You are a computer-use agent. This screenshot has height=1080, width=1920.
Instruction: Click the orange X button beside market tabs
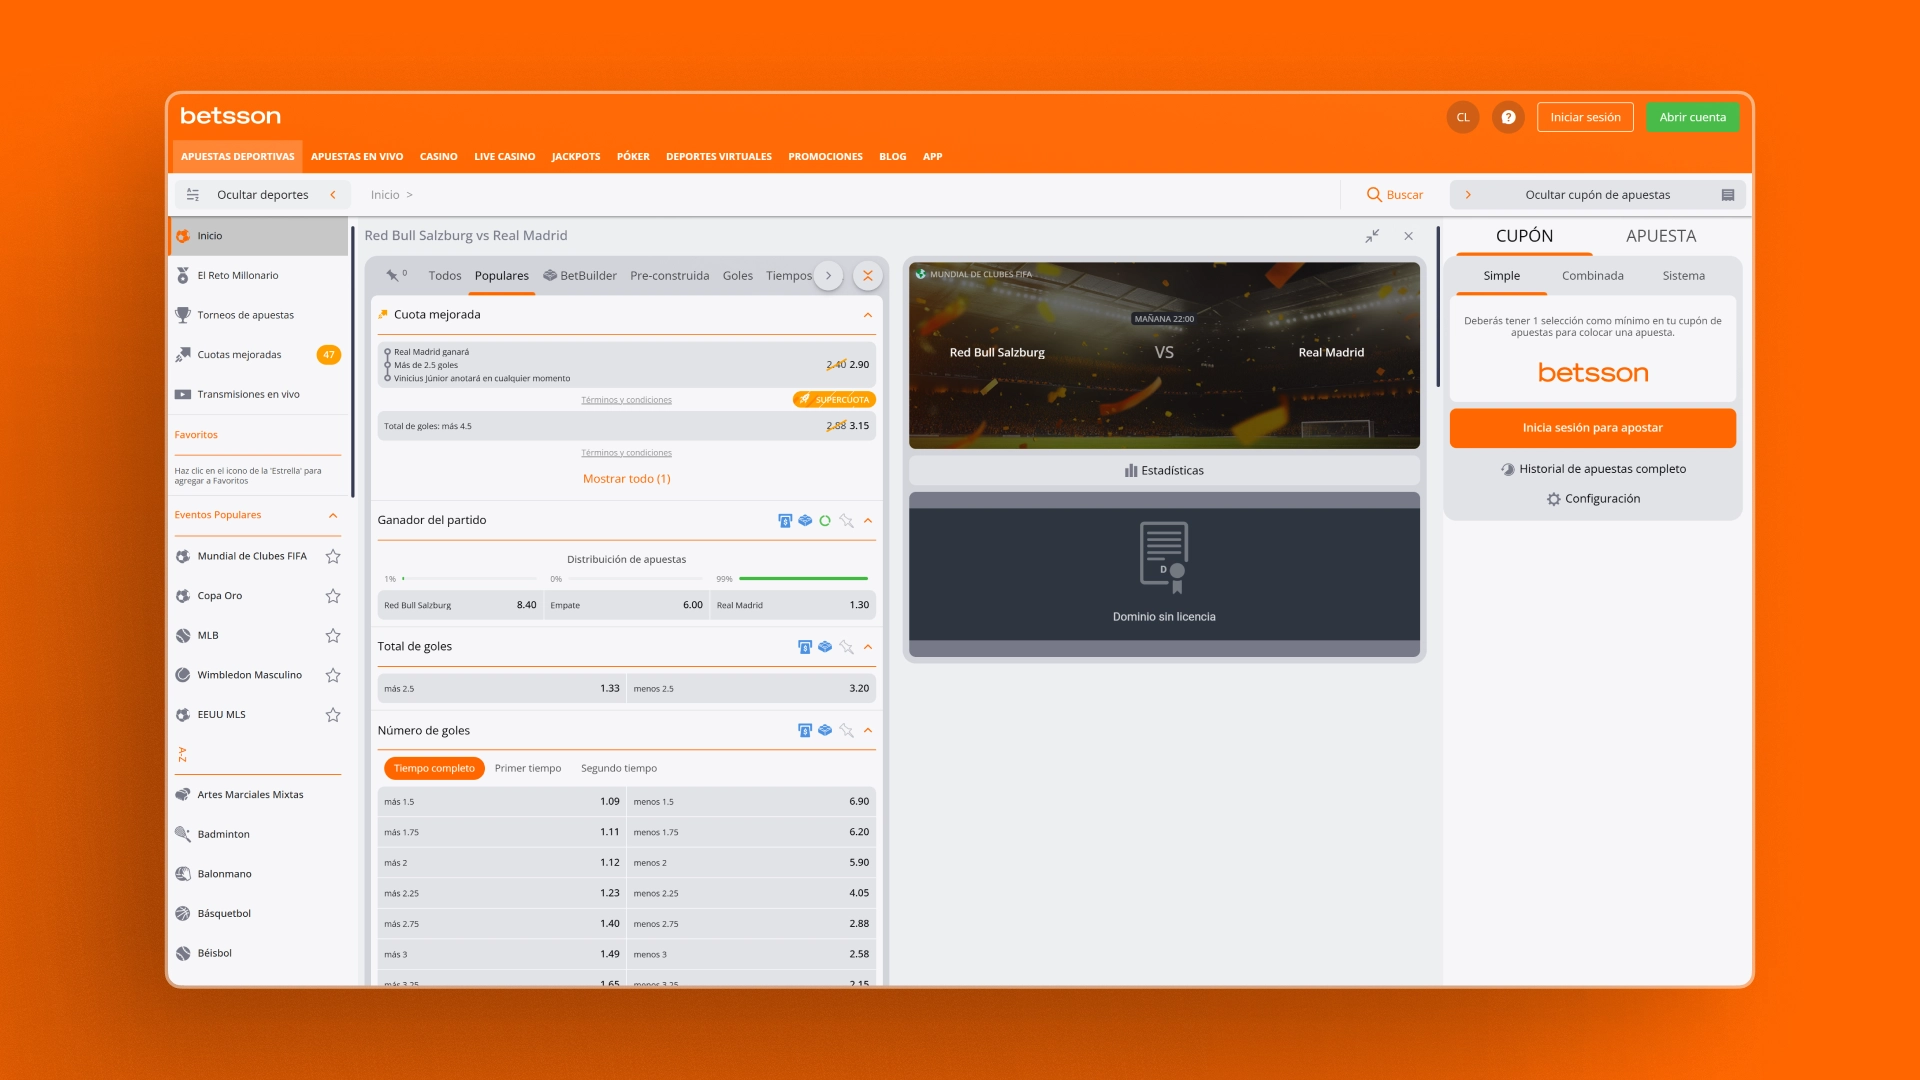[x=868, y=276]
